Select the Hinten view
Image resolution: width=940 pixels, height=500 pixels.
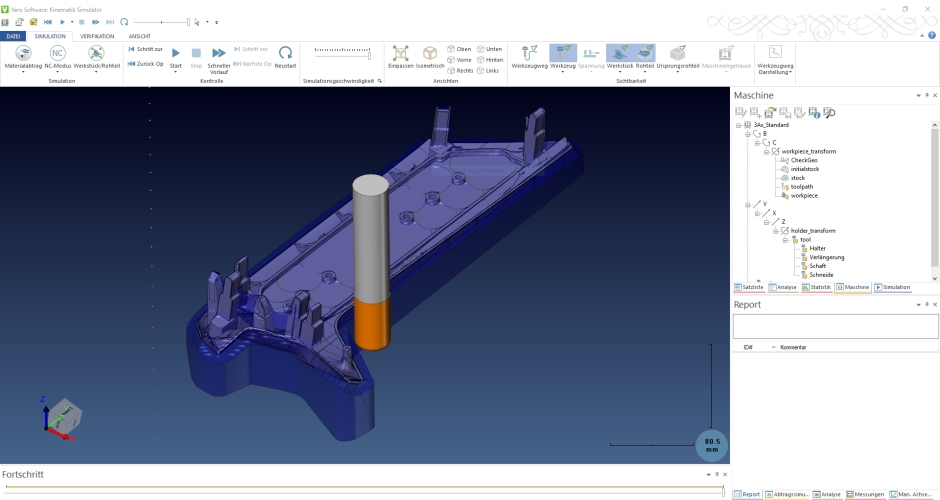point(490,60)
